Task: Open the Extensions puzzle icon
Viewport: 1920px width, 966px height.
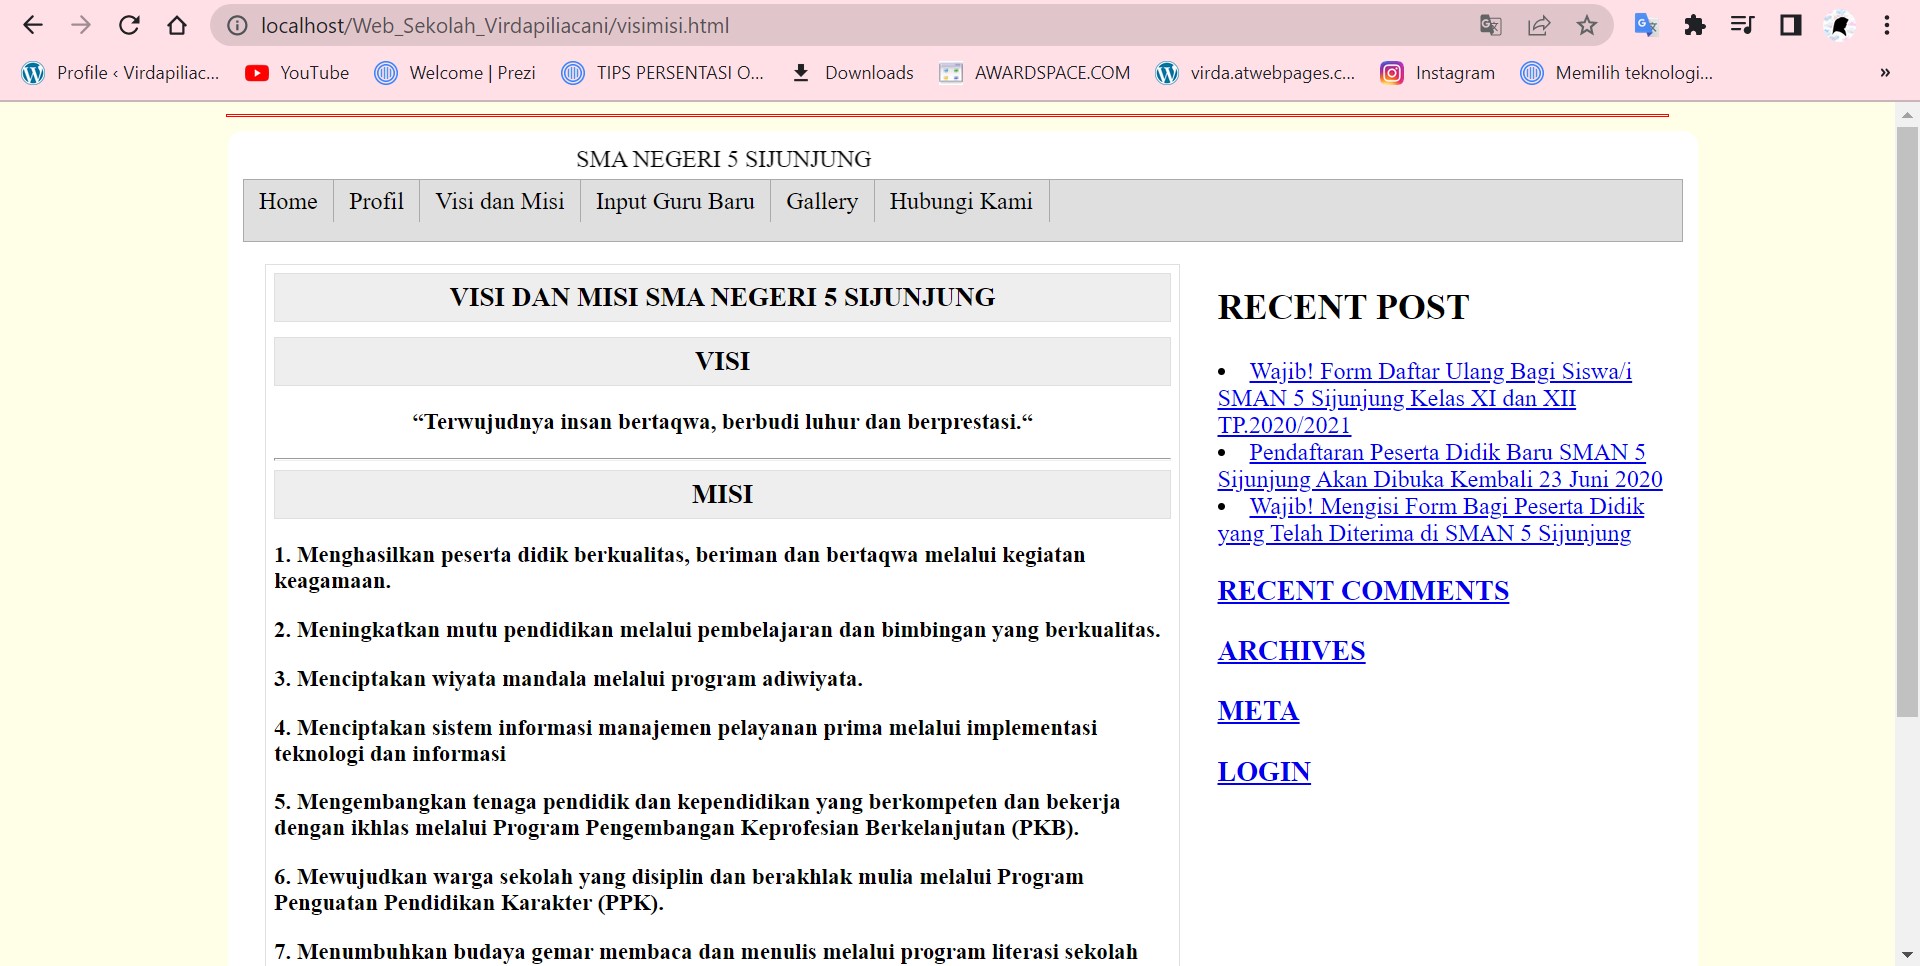Action: (x=1694, y=26)
